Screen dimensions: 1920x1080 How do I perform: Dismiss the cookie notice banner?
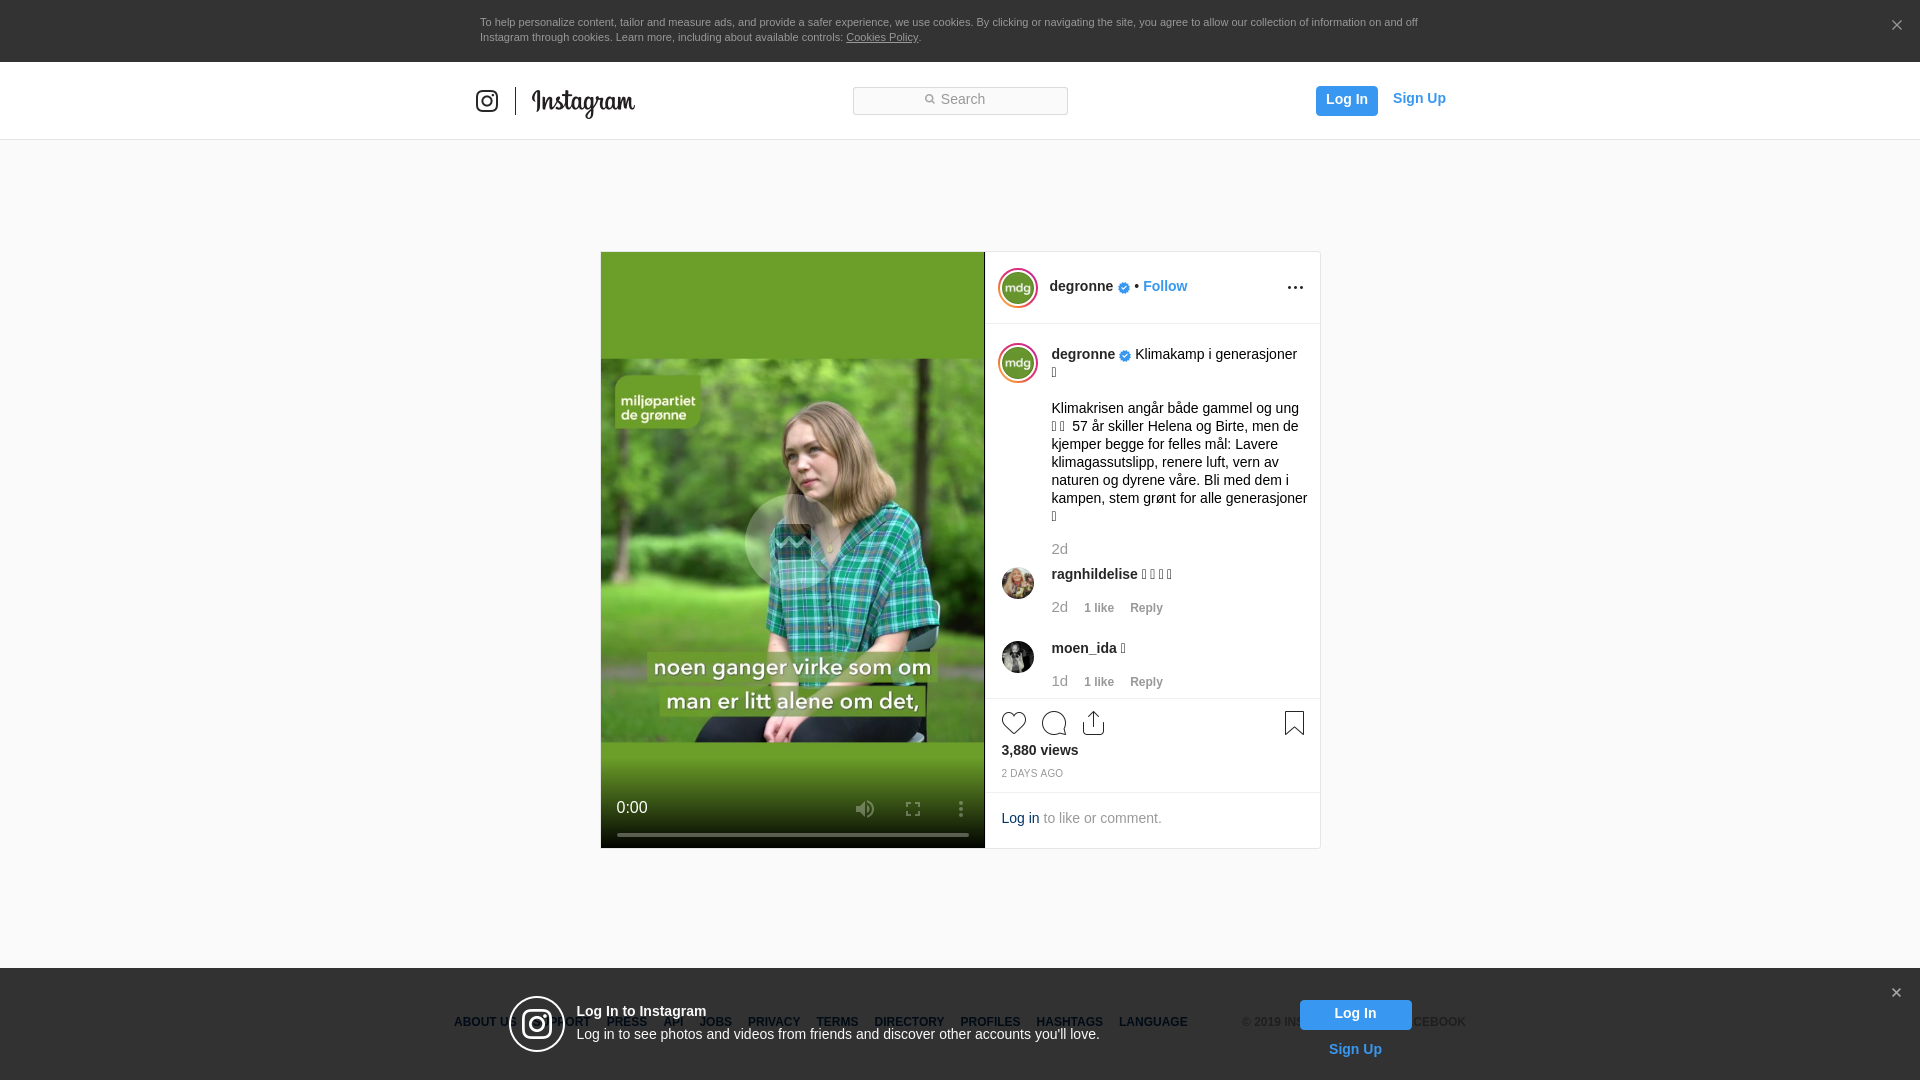(1896, 25)
